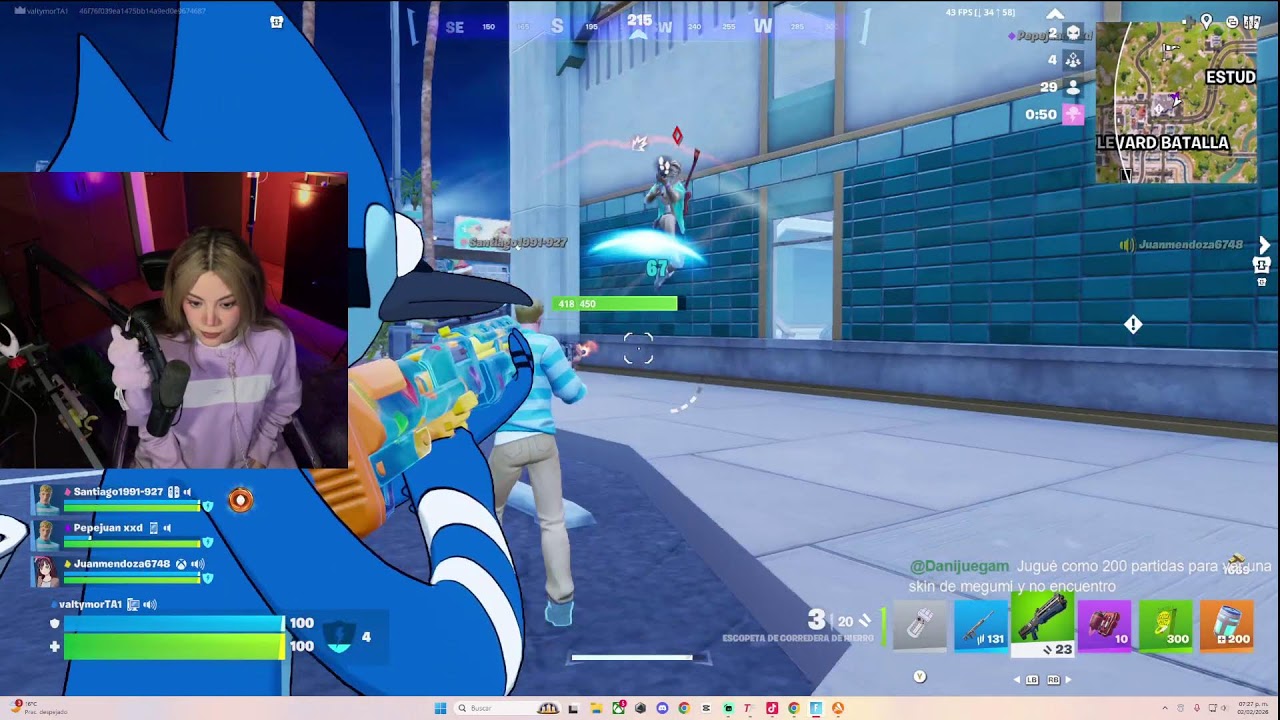The height and width of the screenshot is (720, 1280).
Task: Open File Explorer from the taskbar
Action: coord(596,708)
